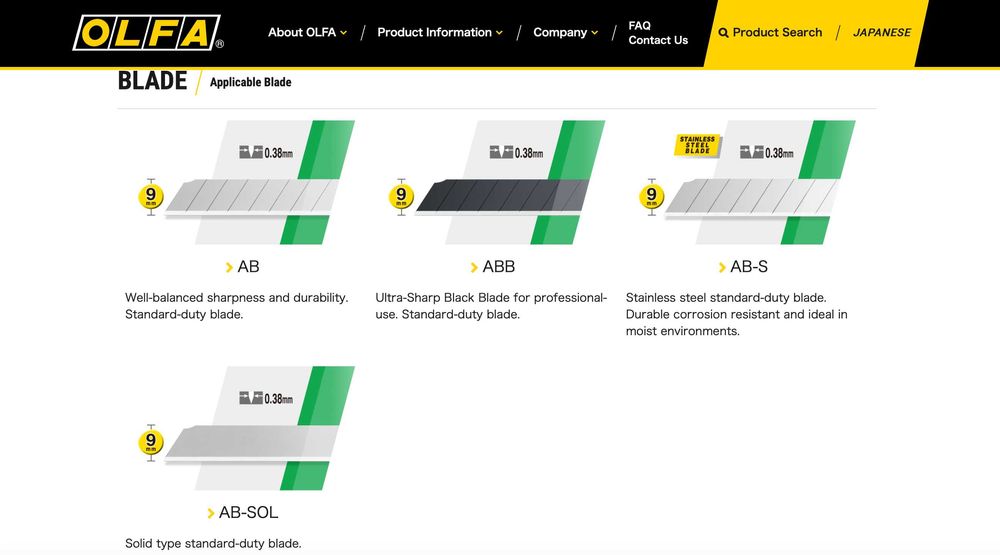Screen dimensions: 1000x555
Task: Switch the site language to JAPANESE
Action: 881,33
